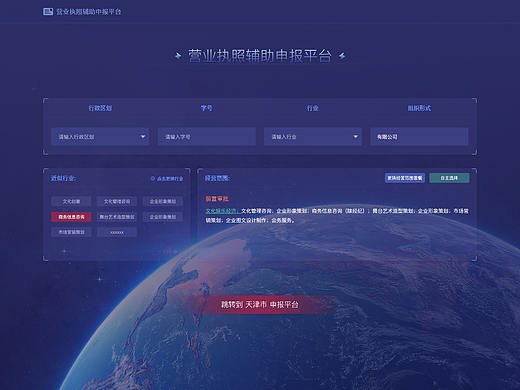Open the 行政区划 dropdown arrow
The image size is (520, 390).
click(x=143, y=137)
